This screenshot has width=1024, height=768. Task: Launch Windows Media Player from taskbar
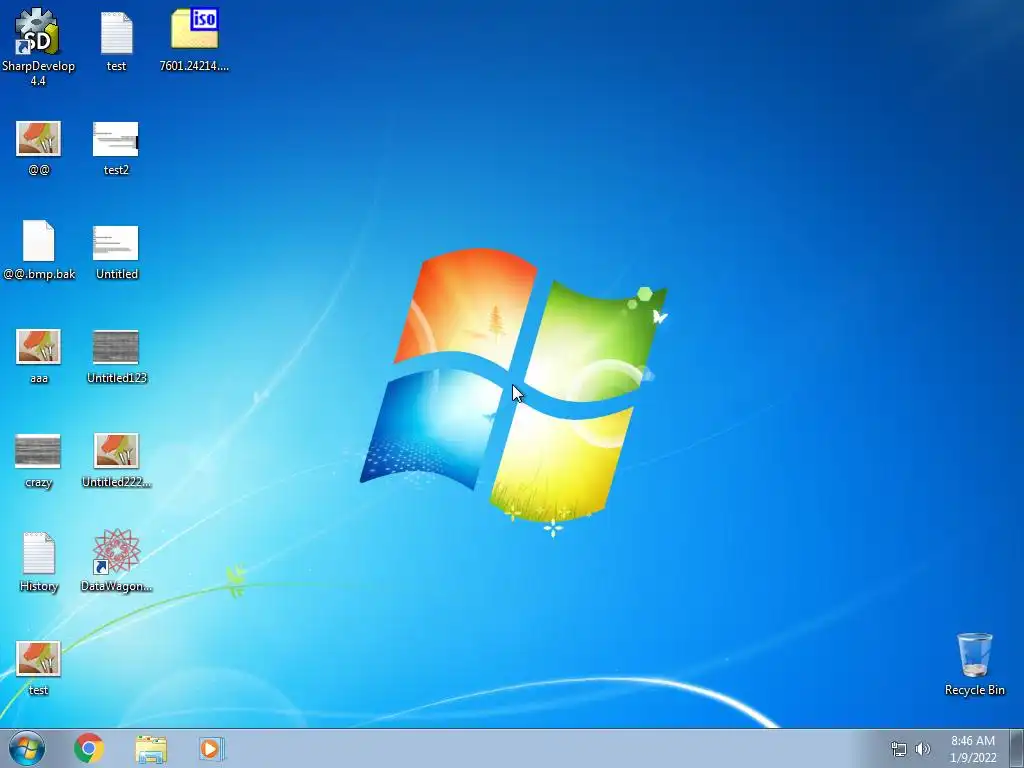(212, 748)
